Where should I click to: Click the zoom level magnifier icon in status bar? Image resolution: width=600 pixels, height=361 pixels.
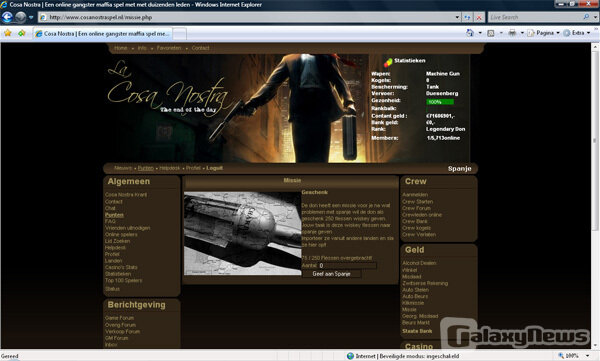561,356
